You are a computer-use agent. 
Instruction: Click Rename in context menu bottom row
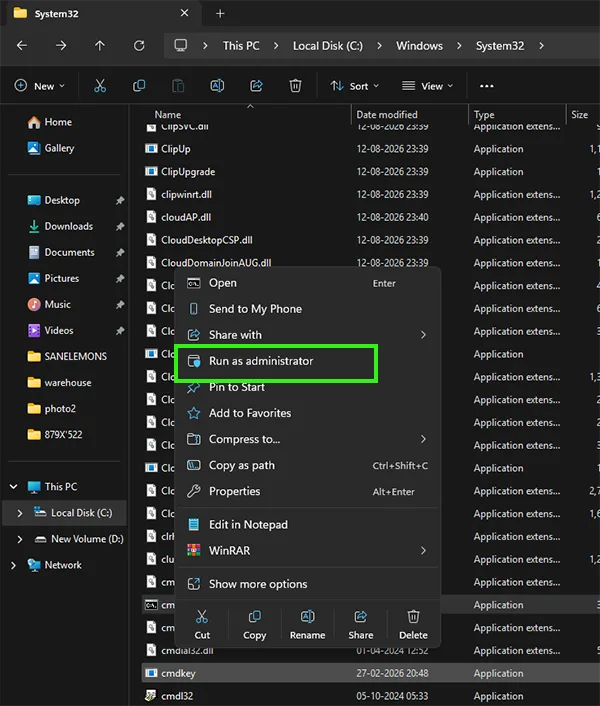[x=307, y=625]
